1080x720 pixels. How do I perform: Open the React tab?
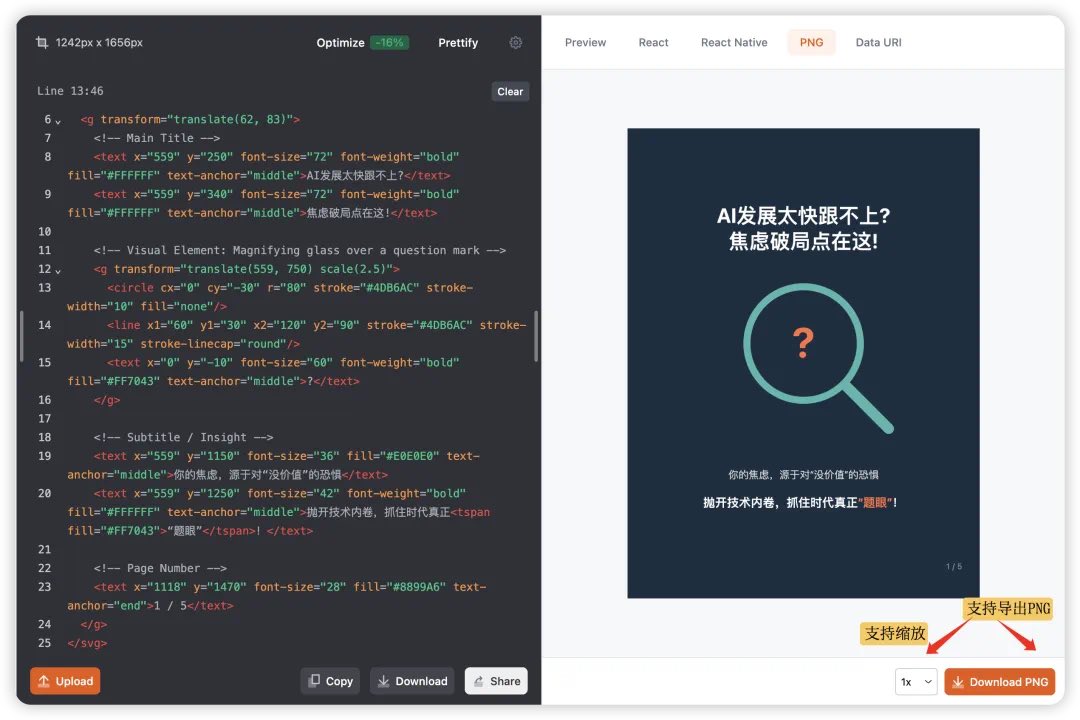(x=653, y=42)
